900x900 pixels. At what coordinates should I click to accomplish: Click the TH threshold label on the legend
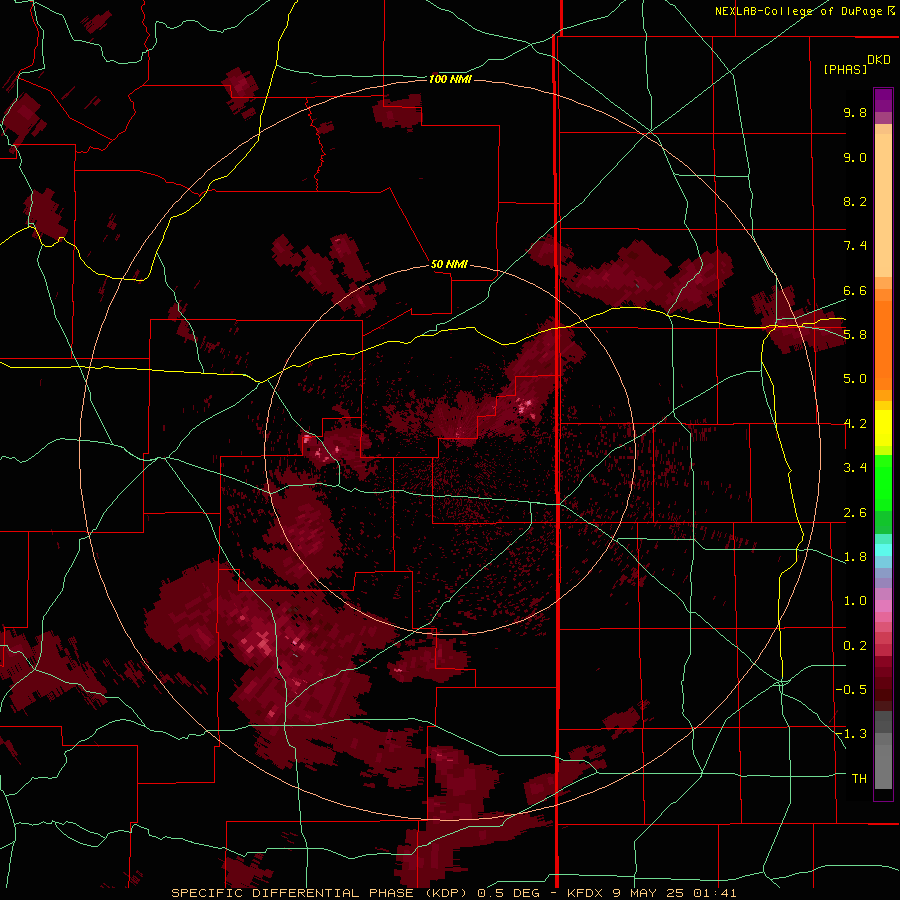[x=859, y=779]
